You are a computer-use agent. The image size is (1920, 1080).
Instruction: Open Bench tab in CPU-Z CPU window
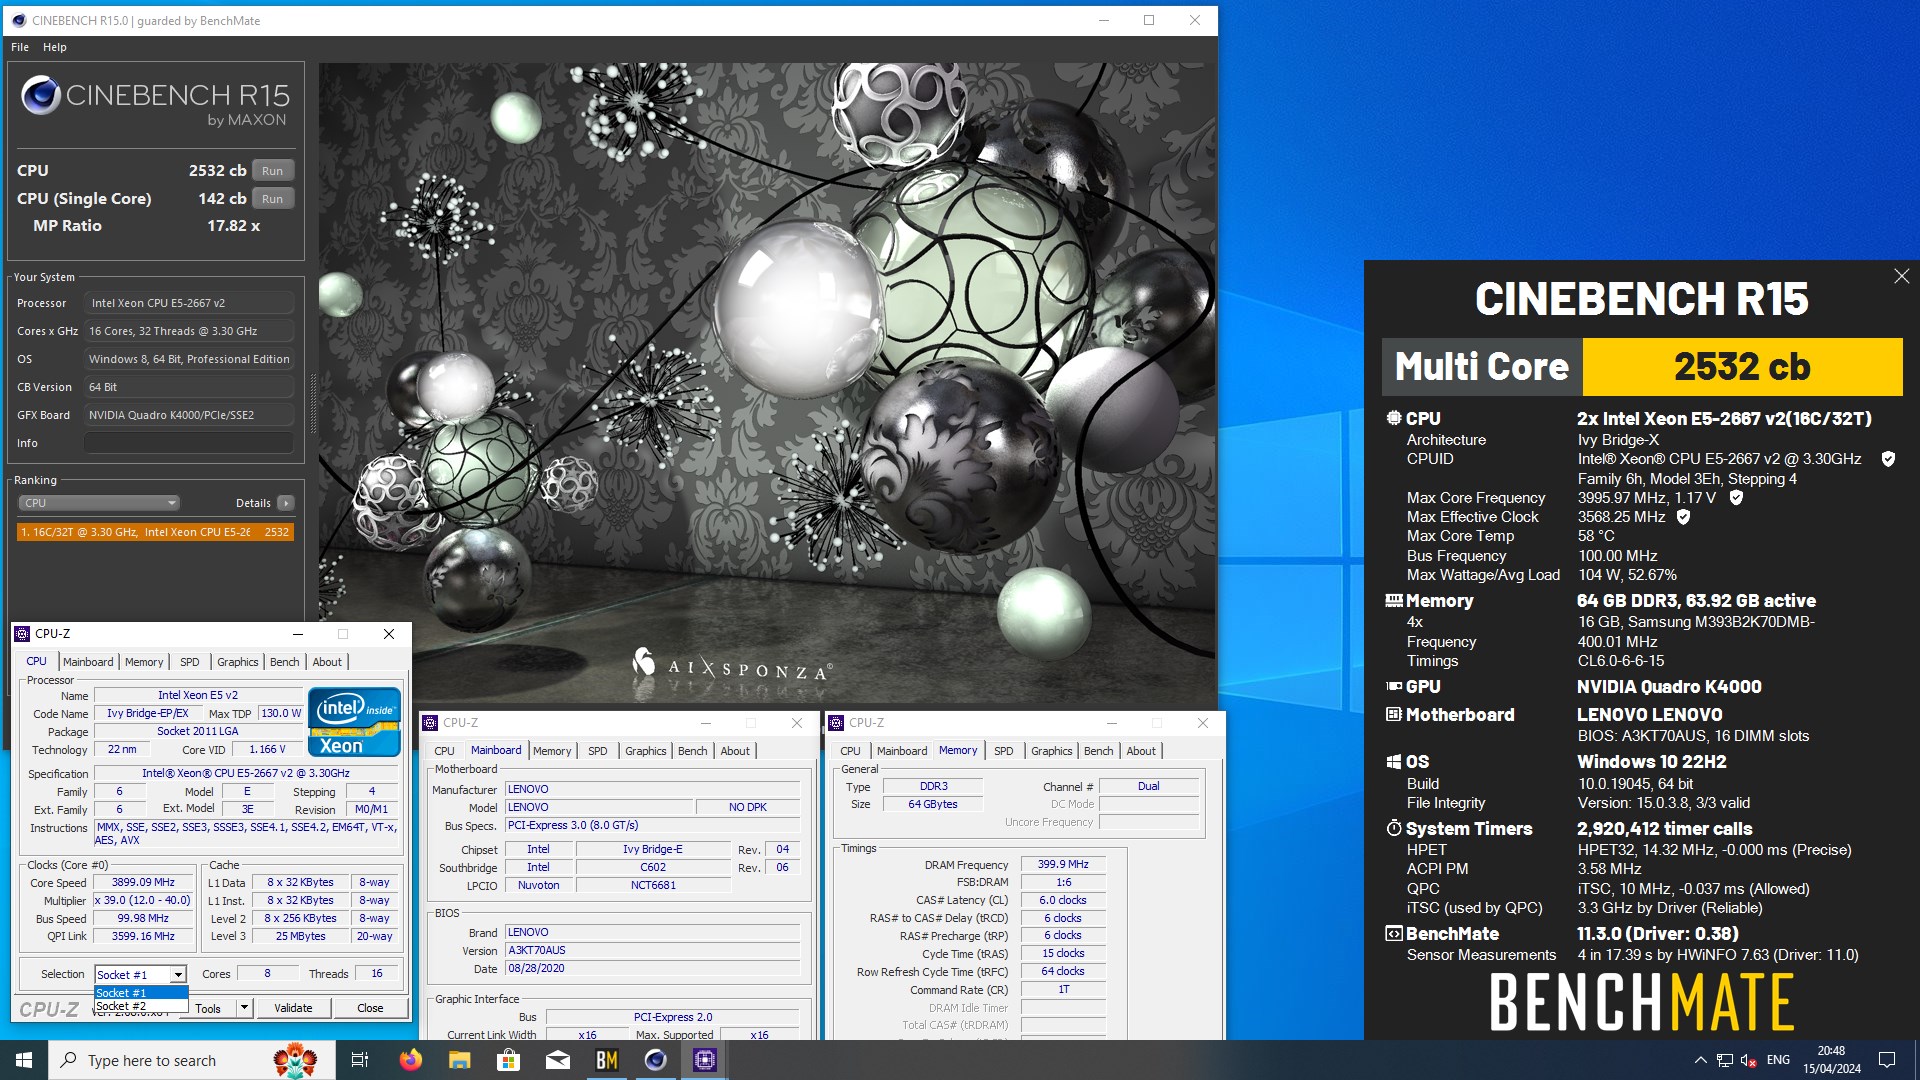pos(285,662)
